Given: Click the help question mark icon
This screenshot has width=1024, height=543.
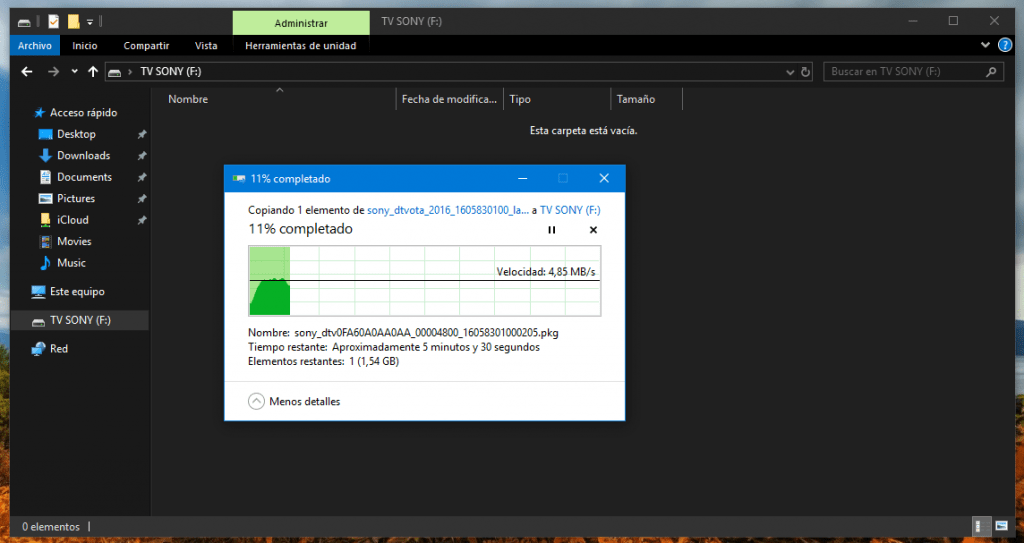Looking at the screenshot, I should click(x=1005, y=45).
